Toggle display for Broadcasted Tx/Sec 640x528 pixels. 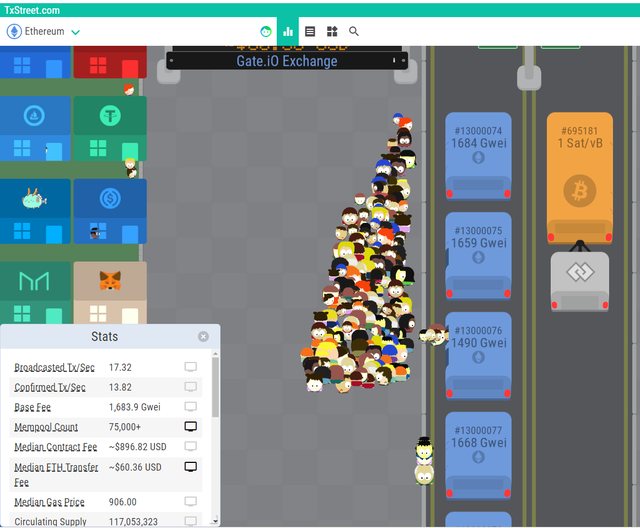pyautogui.click(x=191, y=367)
